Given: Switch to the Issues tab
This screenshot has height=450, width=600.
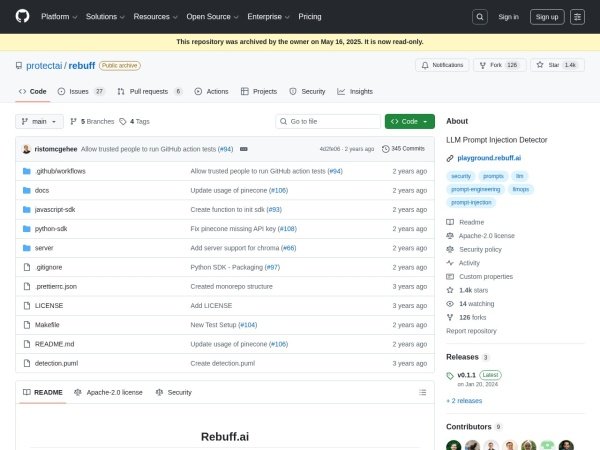Looking at the screenshot, I should 81,91.
